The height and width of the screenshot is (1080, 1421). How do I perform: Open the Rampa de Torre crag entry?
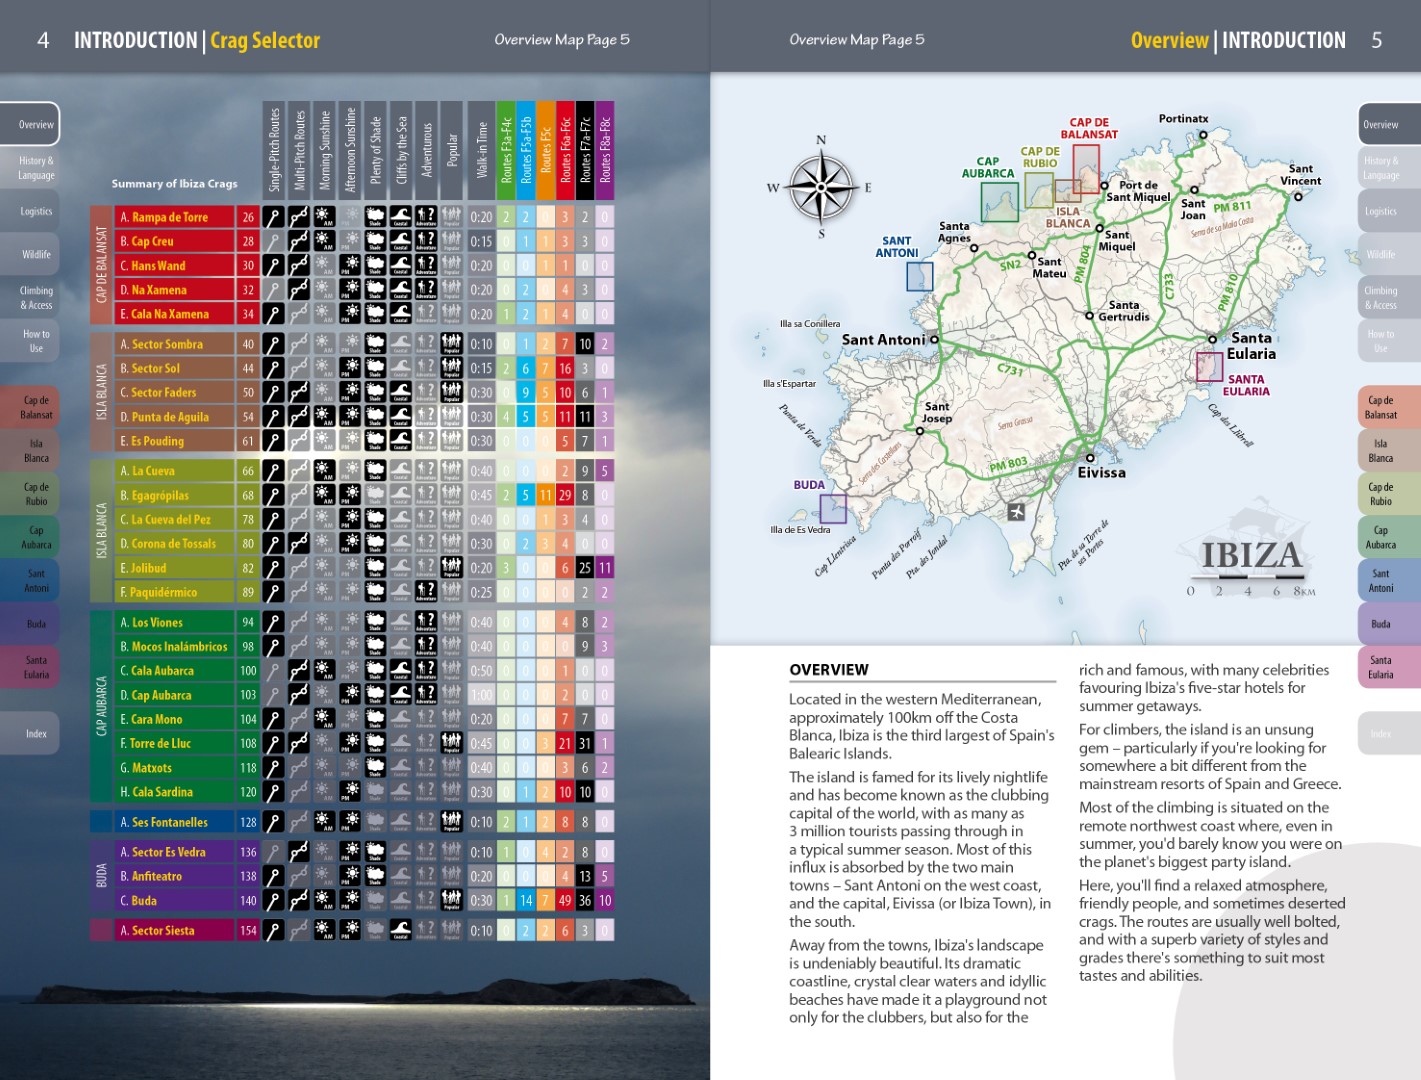(175, 217)
